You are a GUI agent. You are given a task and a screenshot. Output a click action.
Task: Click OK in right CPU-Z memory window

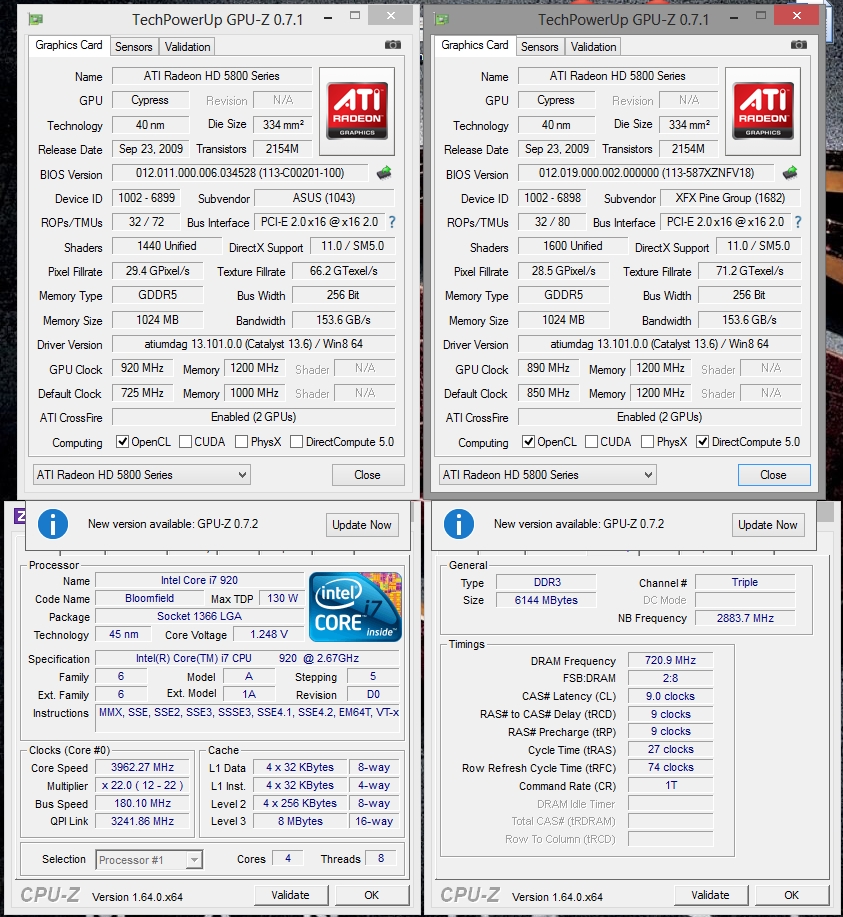point(792,895)
